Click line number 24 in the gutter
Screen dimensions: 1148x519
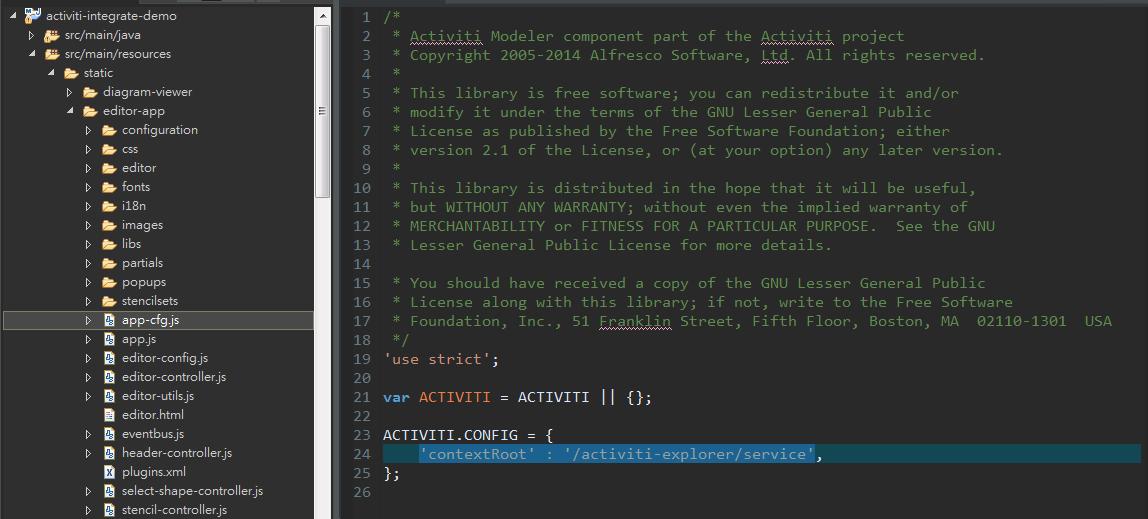[362, 454]
